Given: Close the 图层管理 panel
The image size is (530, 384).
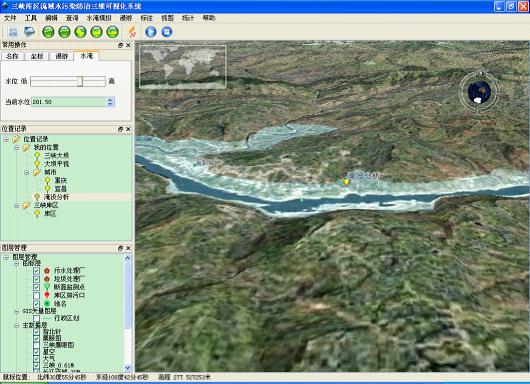Looking at the screenshot, I should click(x=128, y=248).
